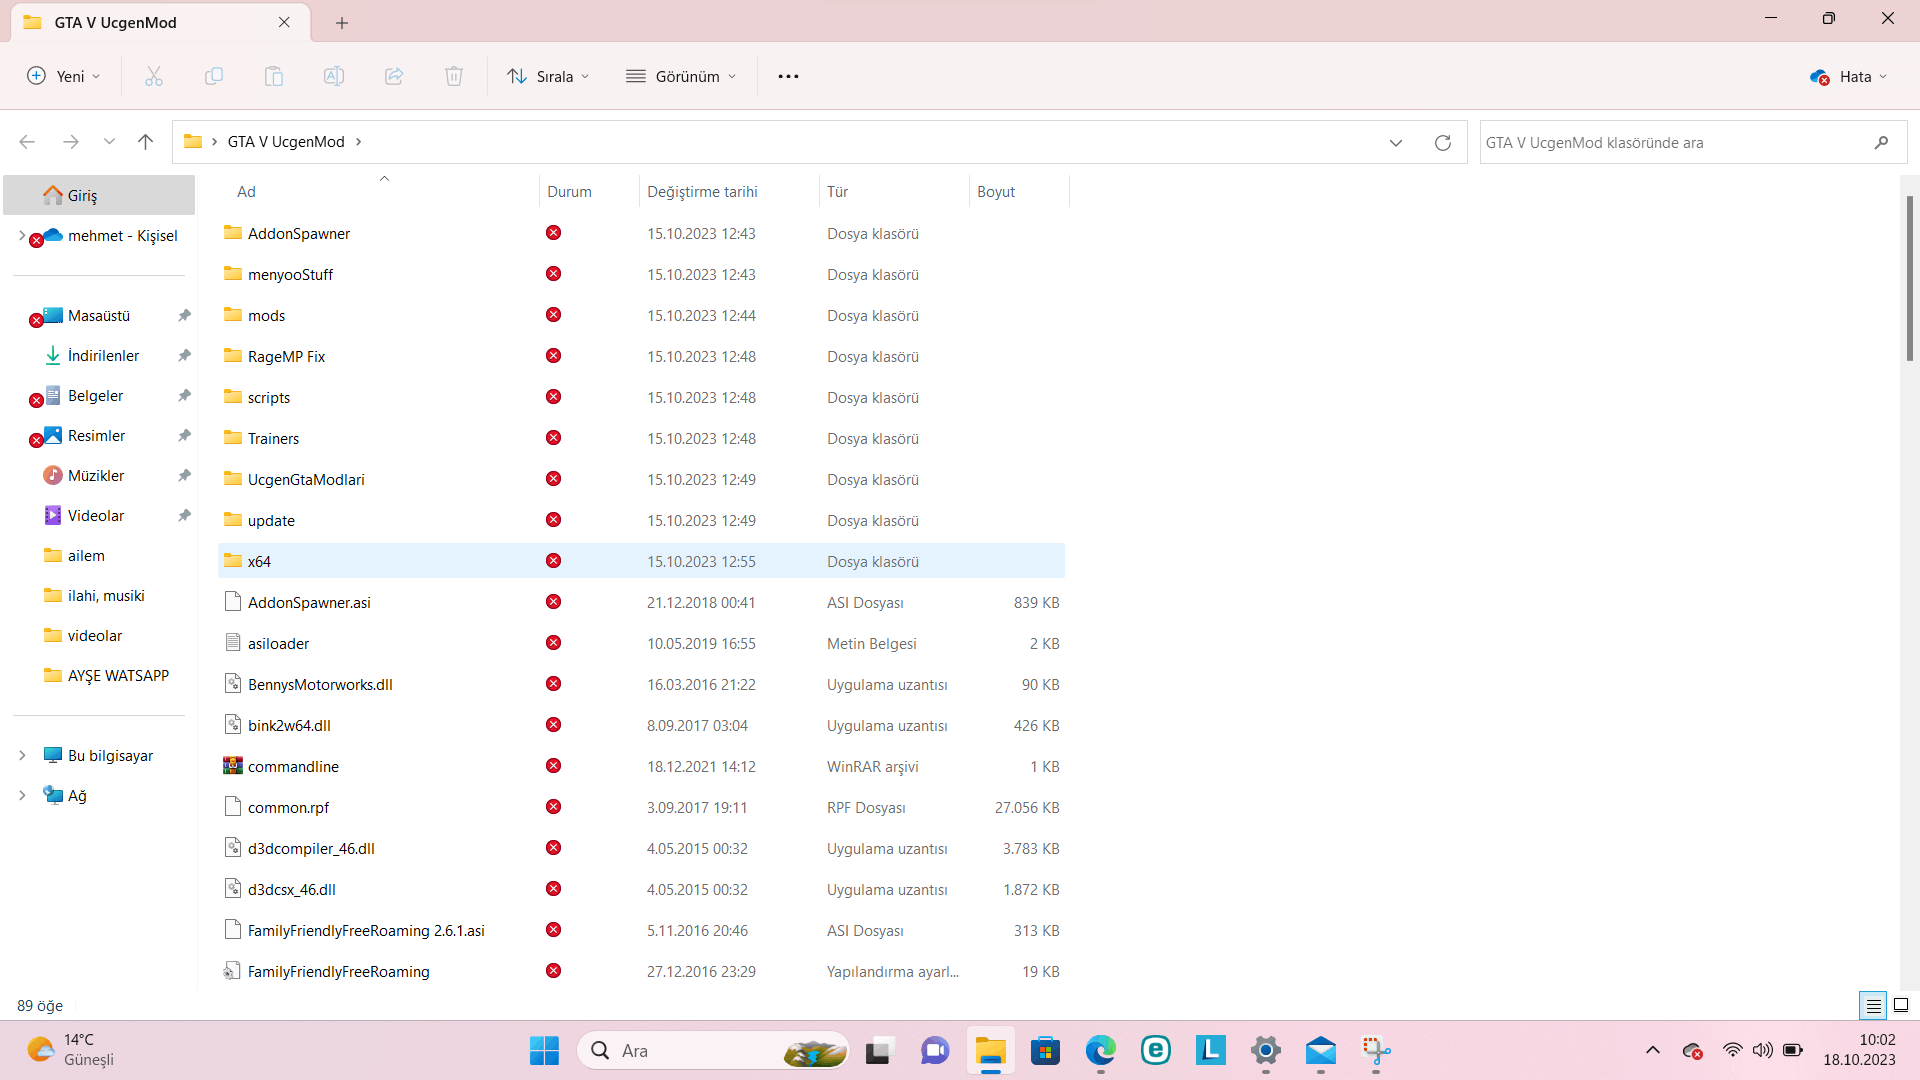Open Microsoft Edge from the taskbar

click(1100, 1051)
